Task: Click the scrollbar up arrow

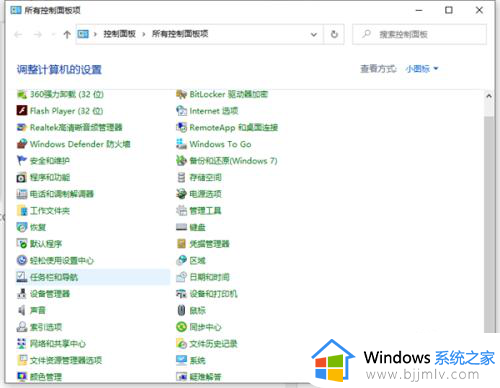Action: click(x=489, y=96)
